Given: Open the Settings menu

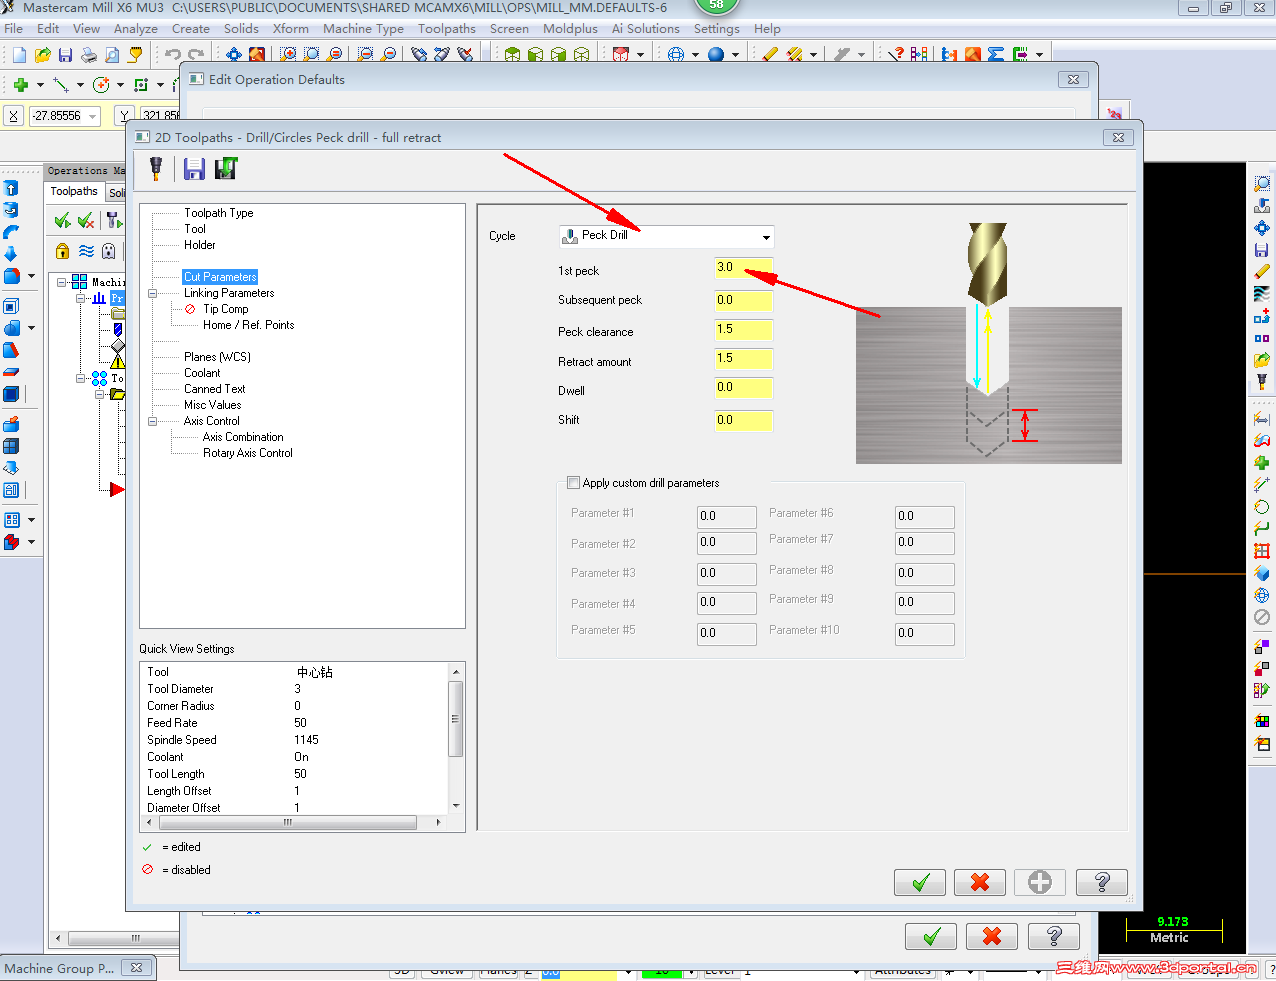Looking at the screenshot, I should pyautogui.click(x=717, y=29).
